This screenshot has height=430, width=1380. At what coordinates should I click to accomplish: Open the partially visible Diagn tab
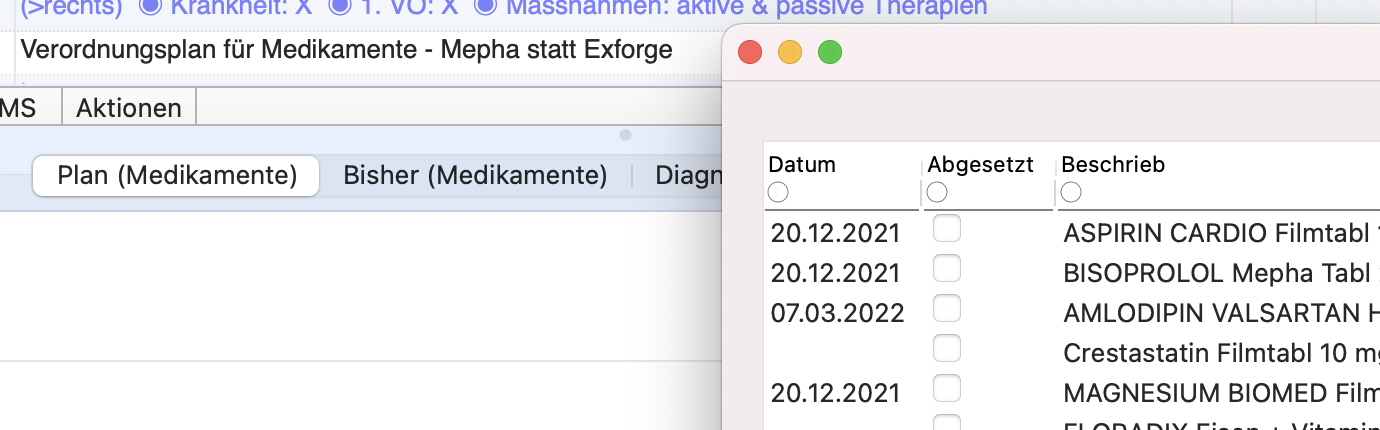[x=689, y=176]
